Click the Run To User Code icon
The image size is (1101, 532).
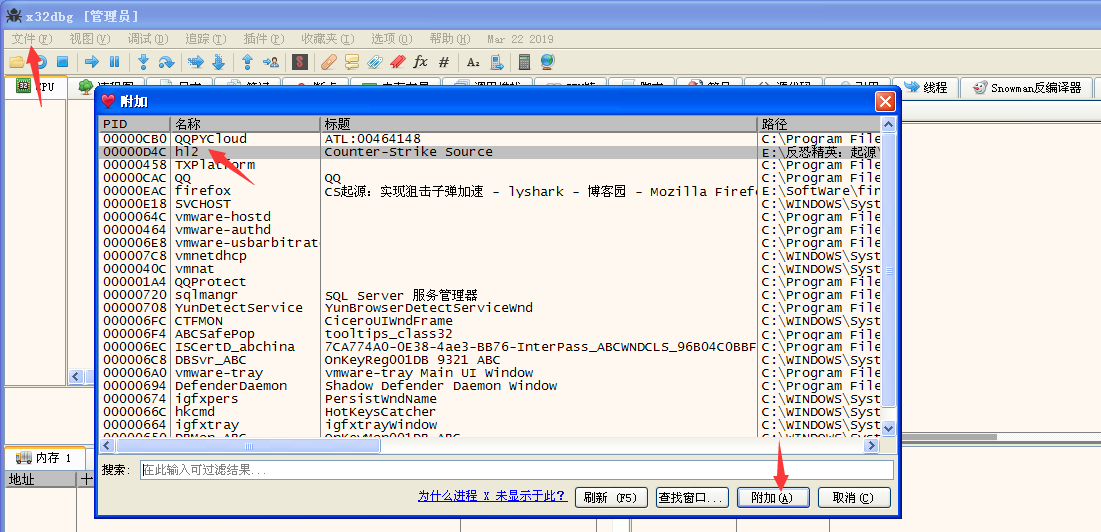pos(270,62)
